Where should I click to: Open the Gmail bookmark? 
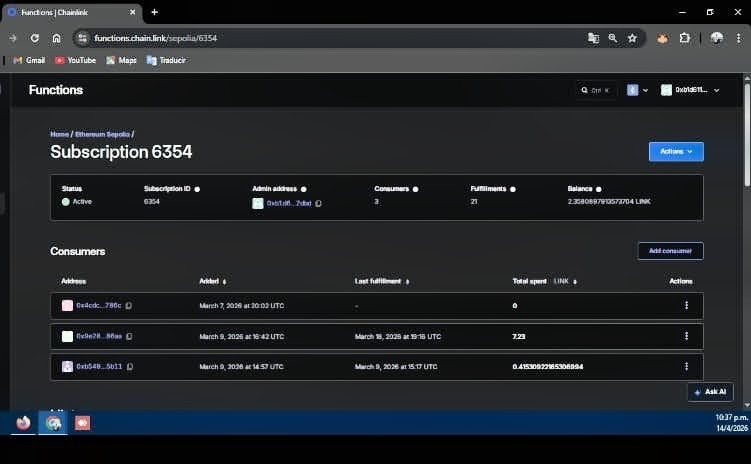(x=29, y=60)
